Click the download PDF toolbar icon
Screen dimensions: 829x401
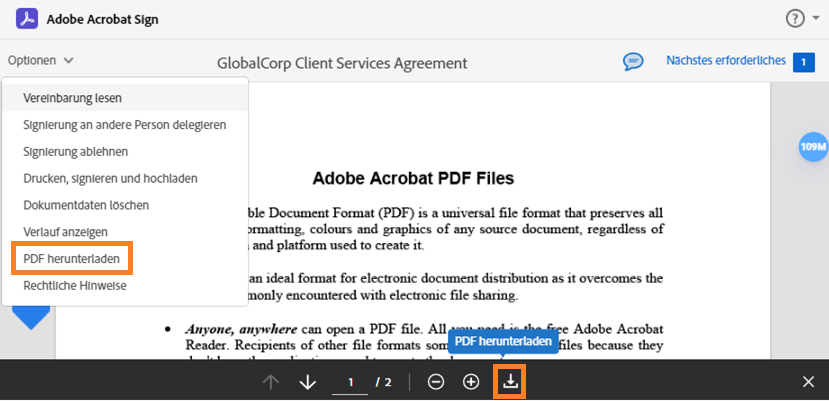point(510,381)
